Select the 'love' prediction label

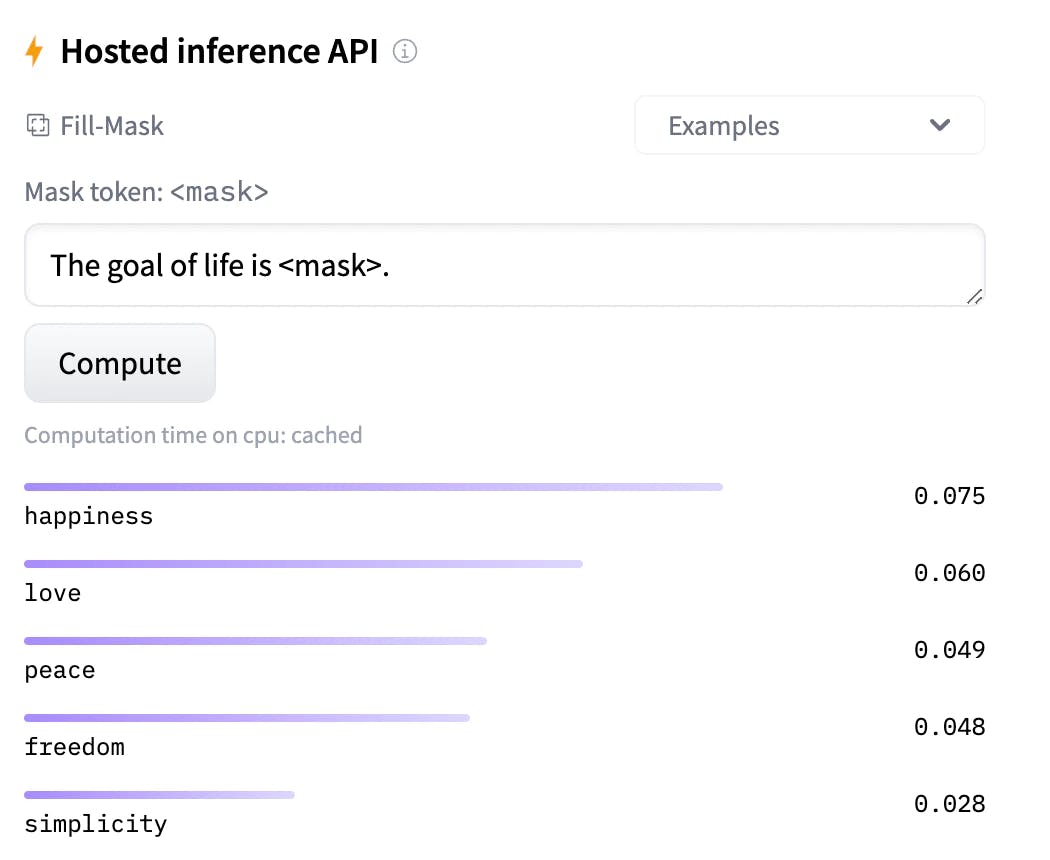pyautogui.click(x=52, y=593)
